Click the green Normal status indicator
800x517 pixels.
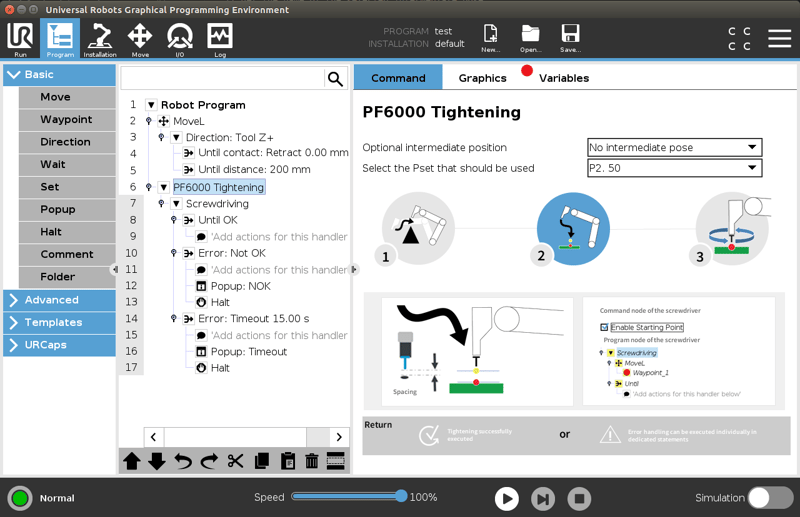point(20,498)
